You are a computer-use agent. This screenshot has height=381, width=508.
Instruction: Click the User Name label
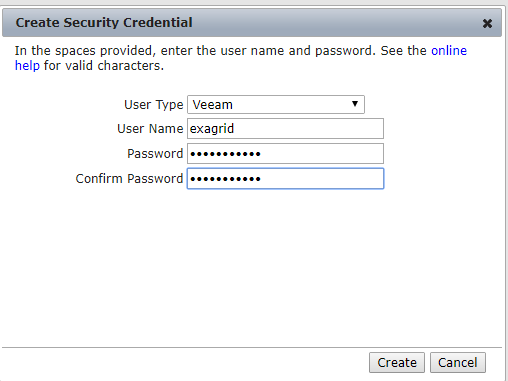pyautogui.click(x=150, y=129)
